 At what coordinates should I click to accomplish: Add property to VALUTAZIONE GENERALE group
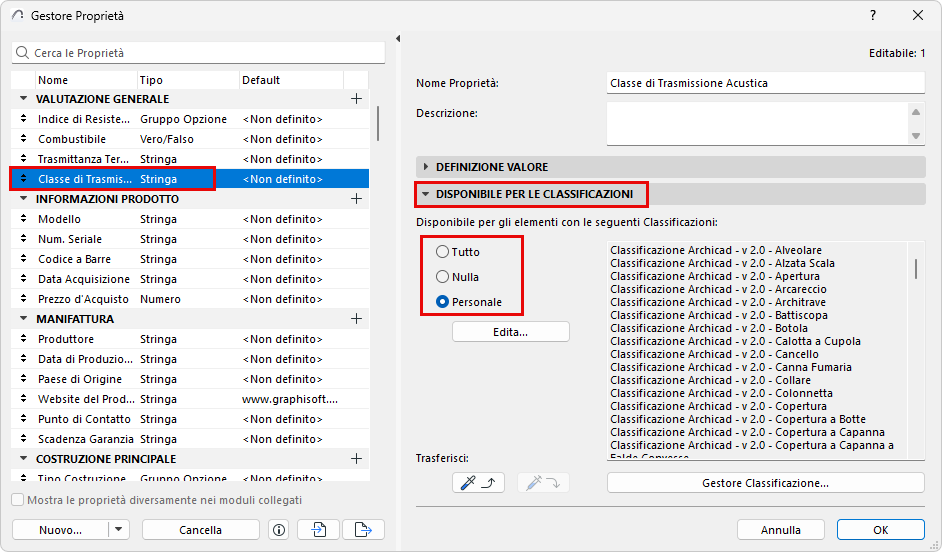coord(356,99)
